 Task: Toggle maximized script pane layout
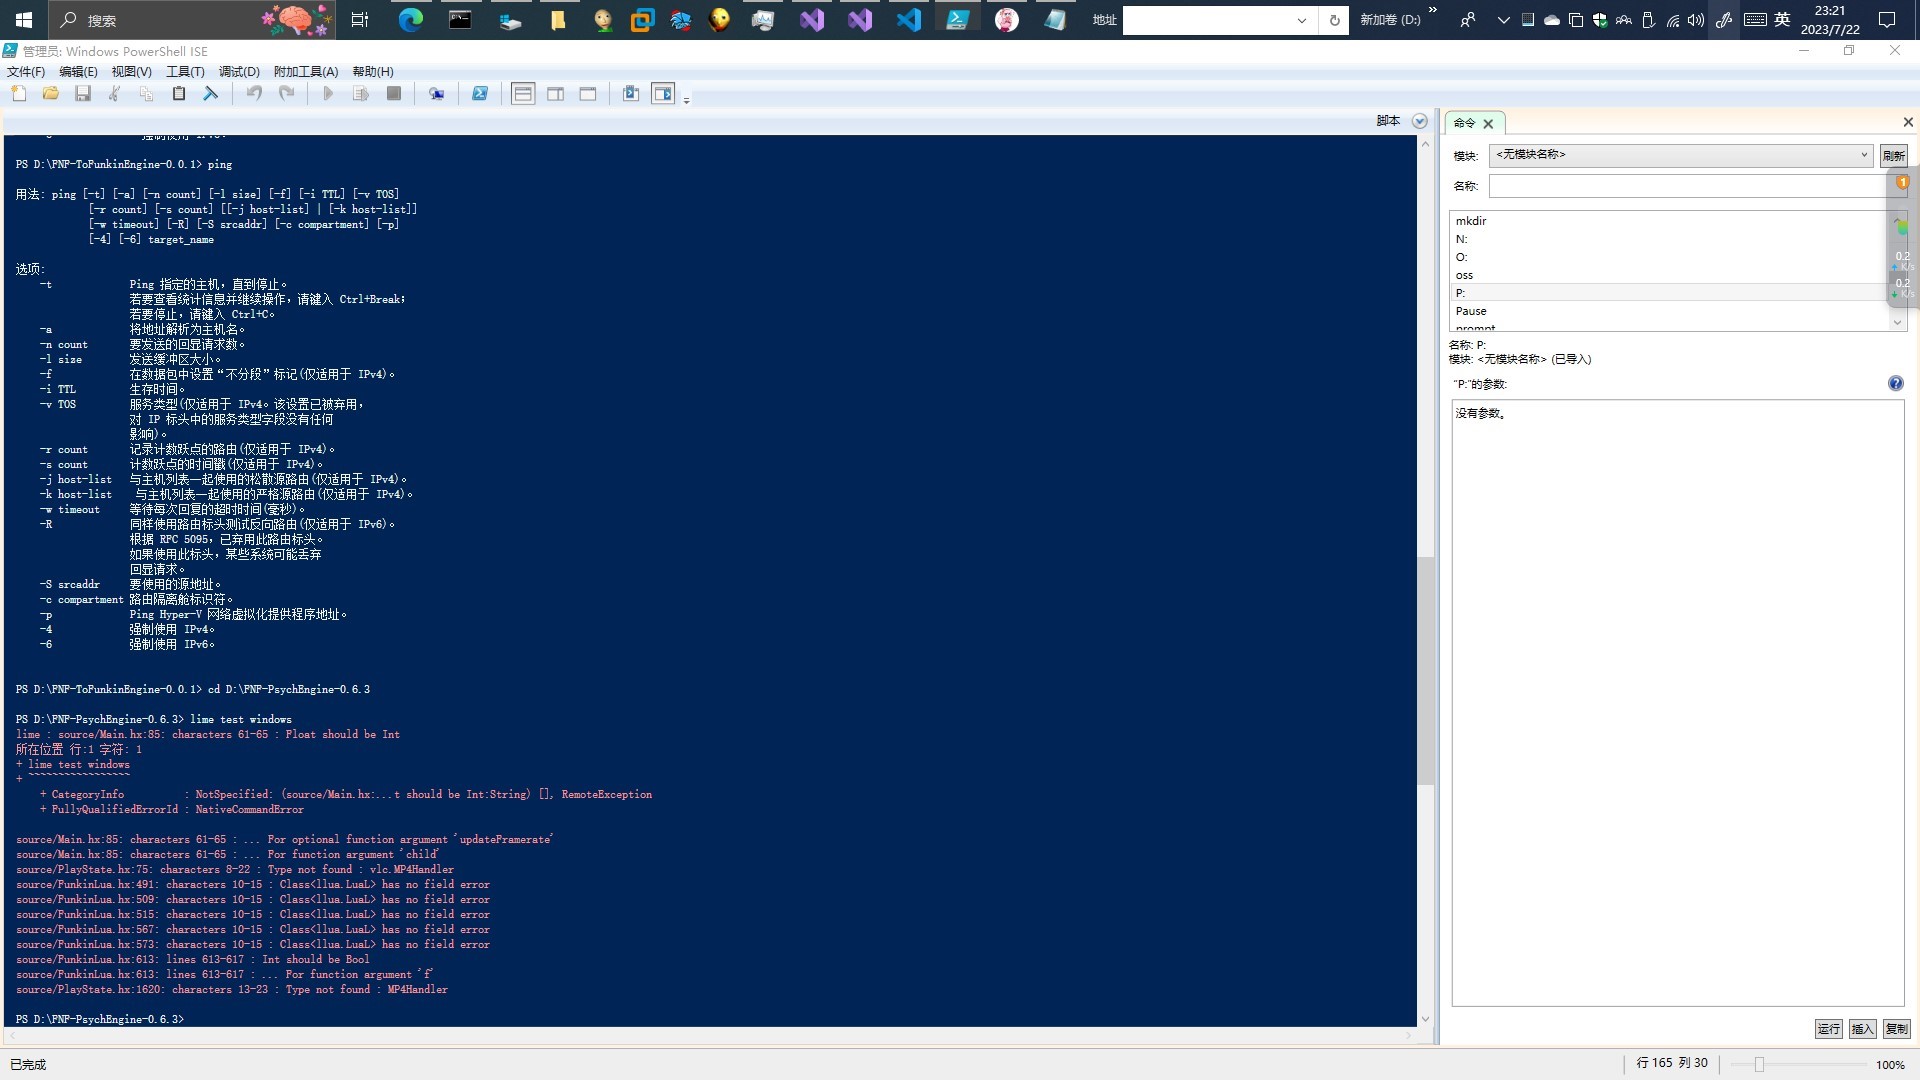click(x=587, y=93)
